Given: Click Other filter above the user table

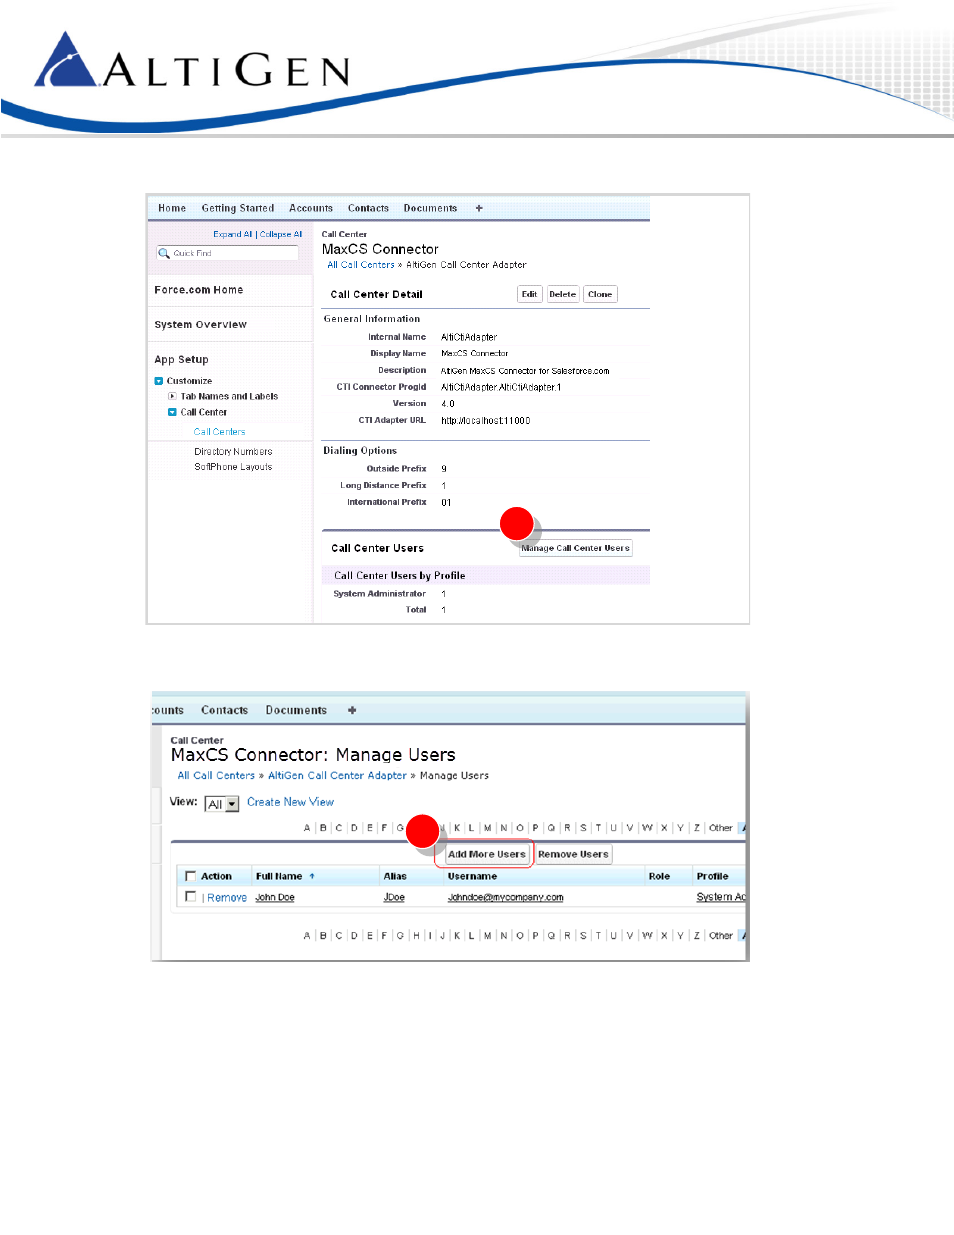Looking at the screenshot, I should pyautogui.click(x=720, y=828).
